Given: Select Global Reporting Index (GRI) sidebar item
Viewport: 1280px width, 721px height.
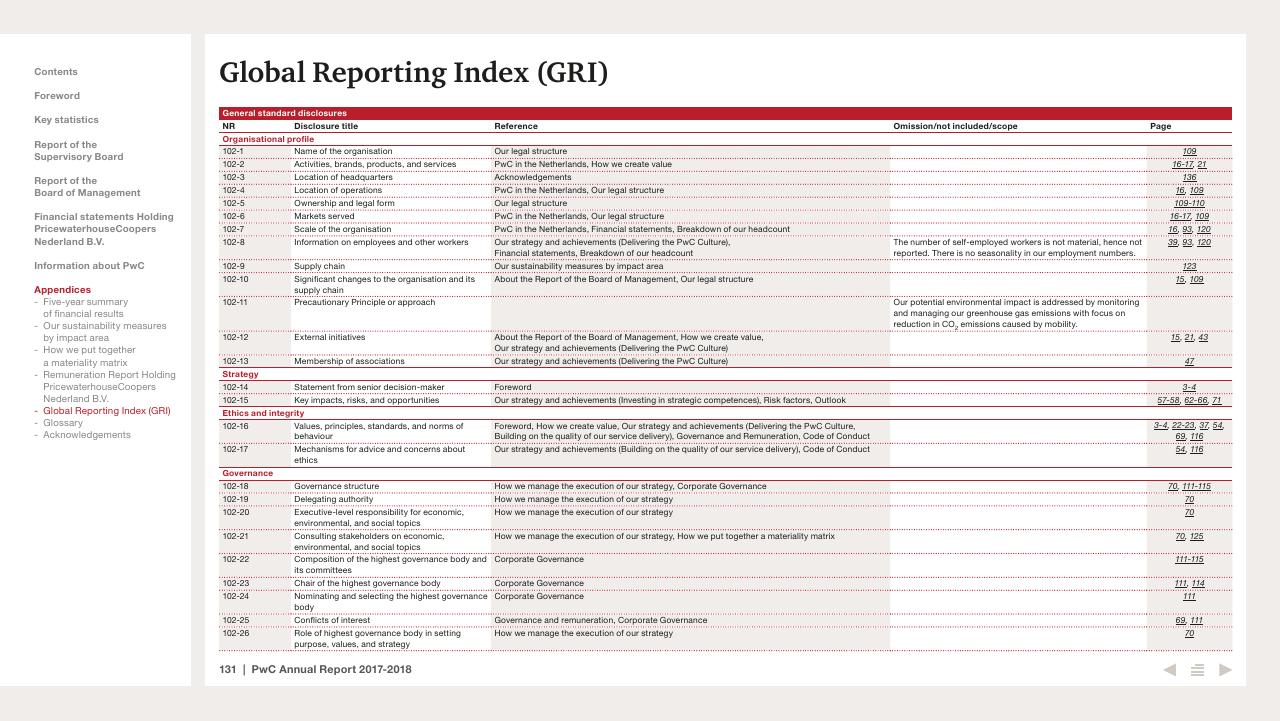Looking at the screenshot, I should (x=106, y=411).
